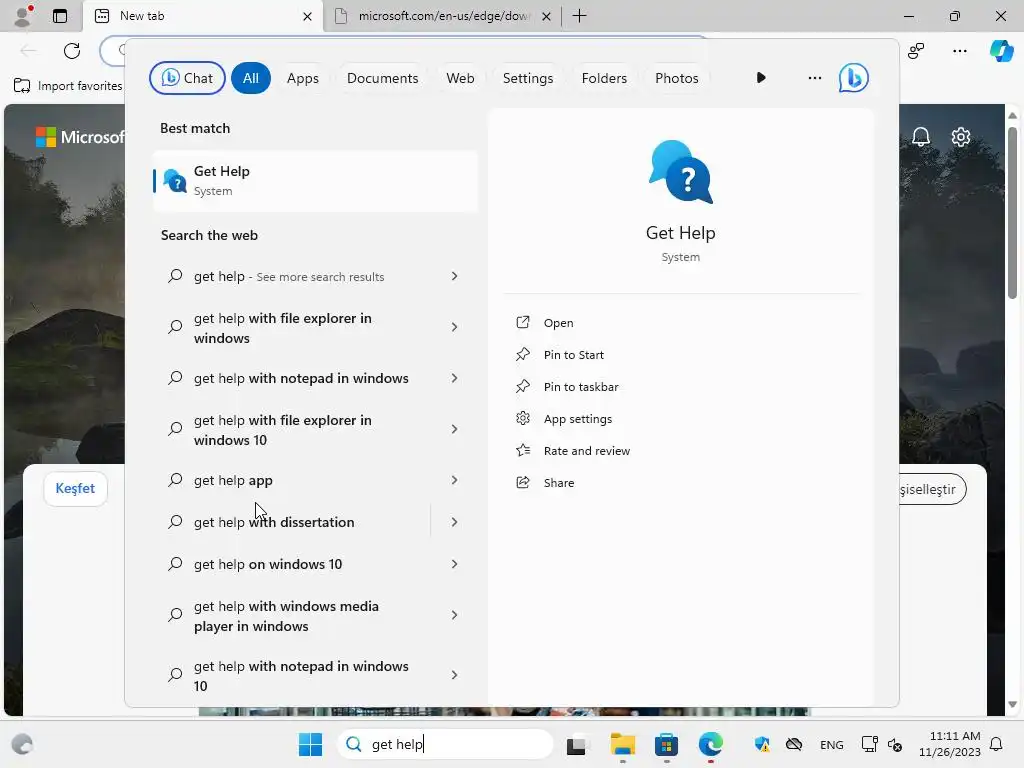This screenshot has width=1024, height=768.
Task: Click Import favorites in Edge
Action: pyautogui.click(x=68, y=86)
